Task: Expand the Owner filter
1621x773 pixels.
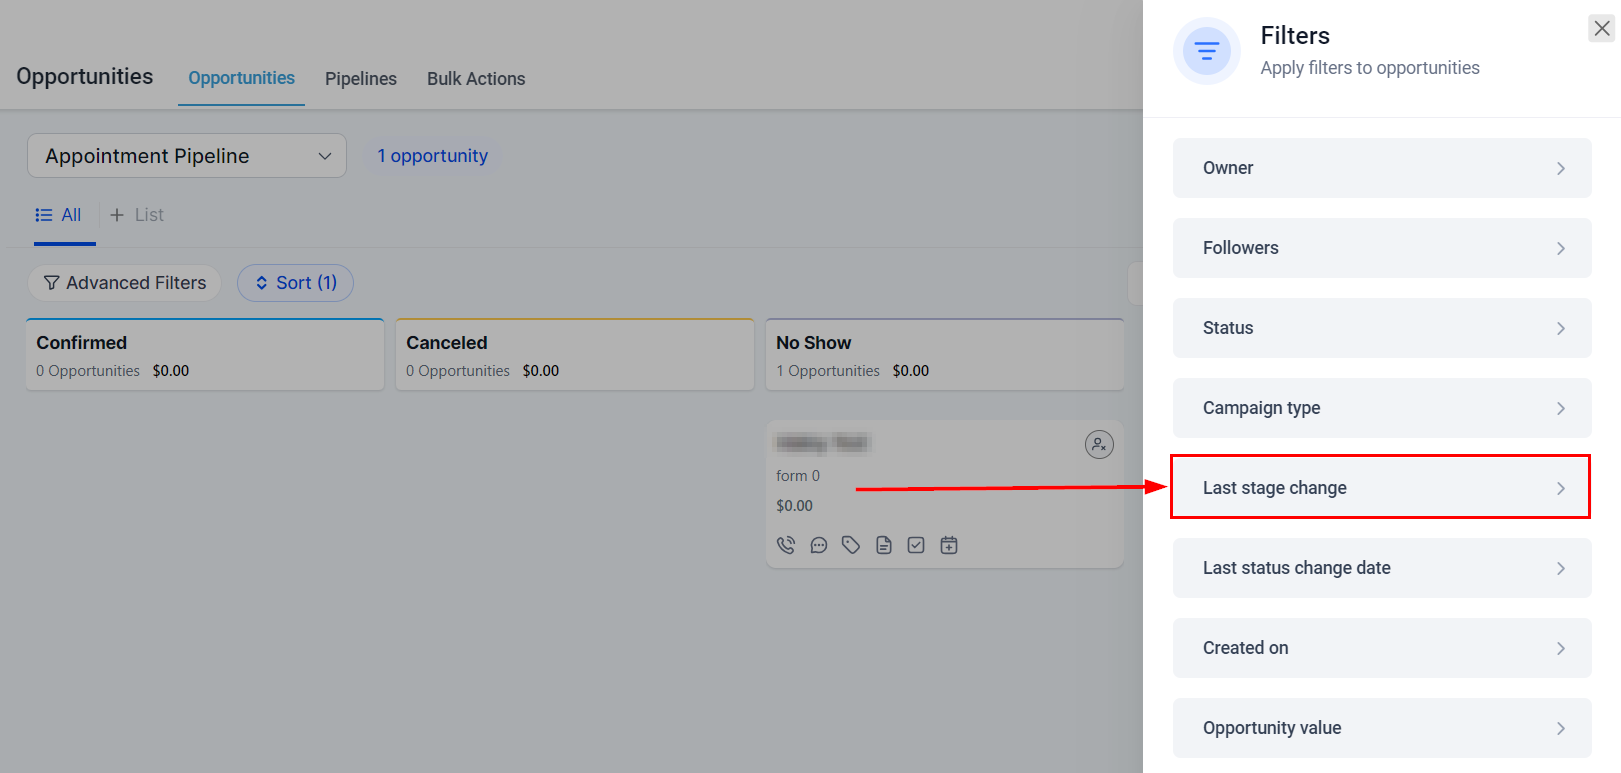Action: pos(1381,168)
